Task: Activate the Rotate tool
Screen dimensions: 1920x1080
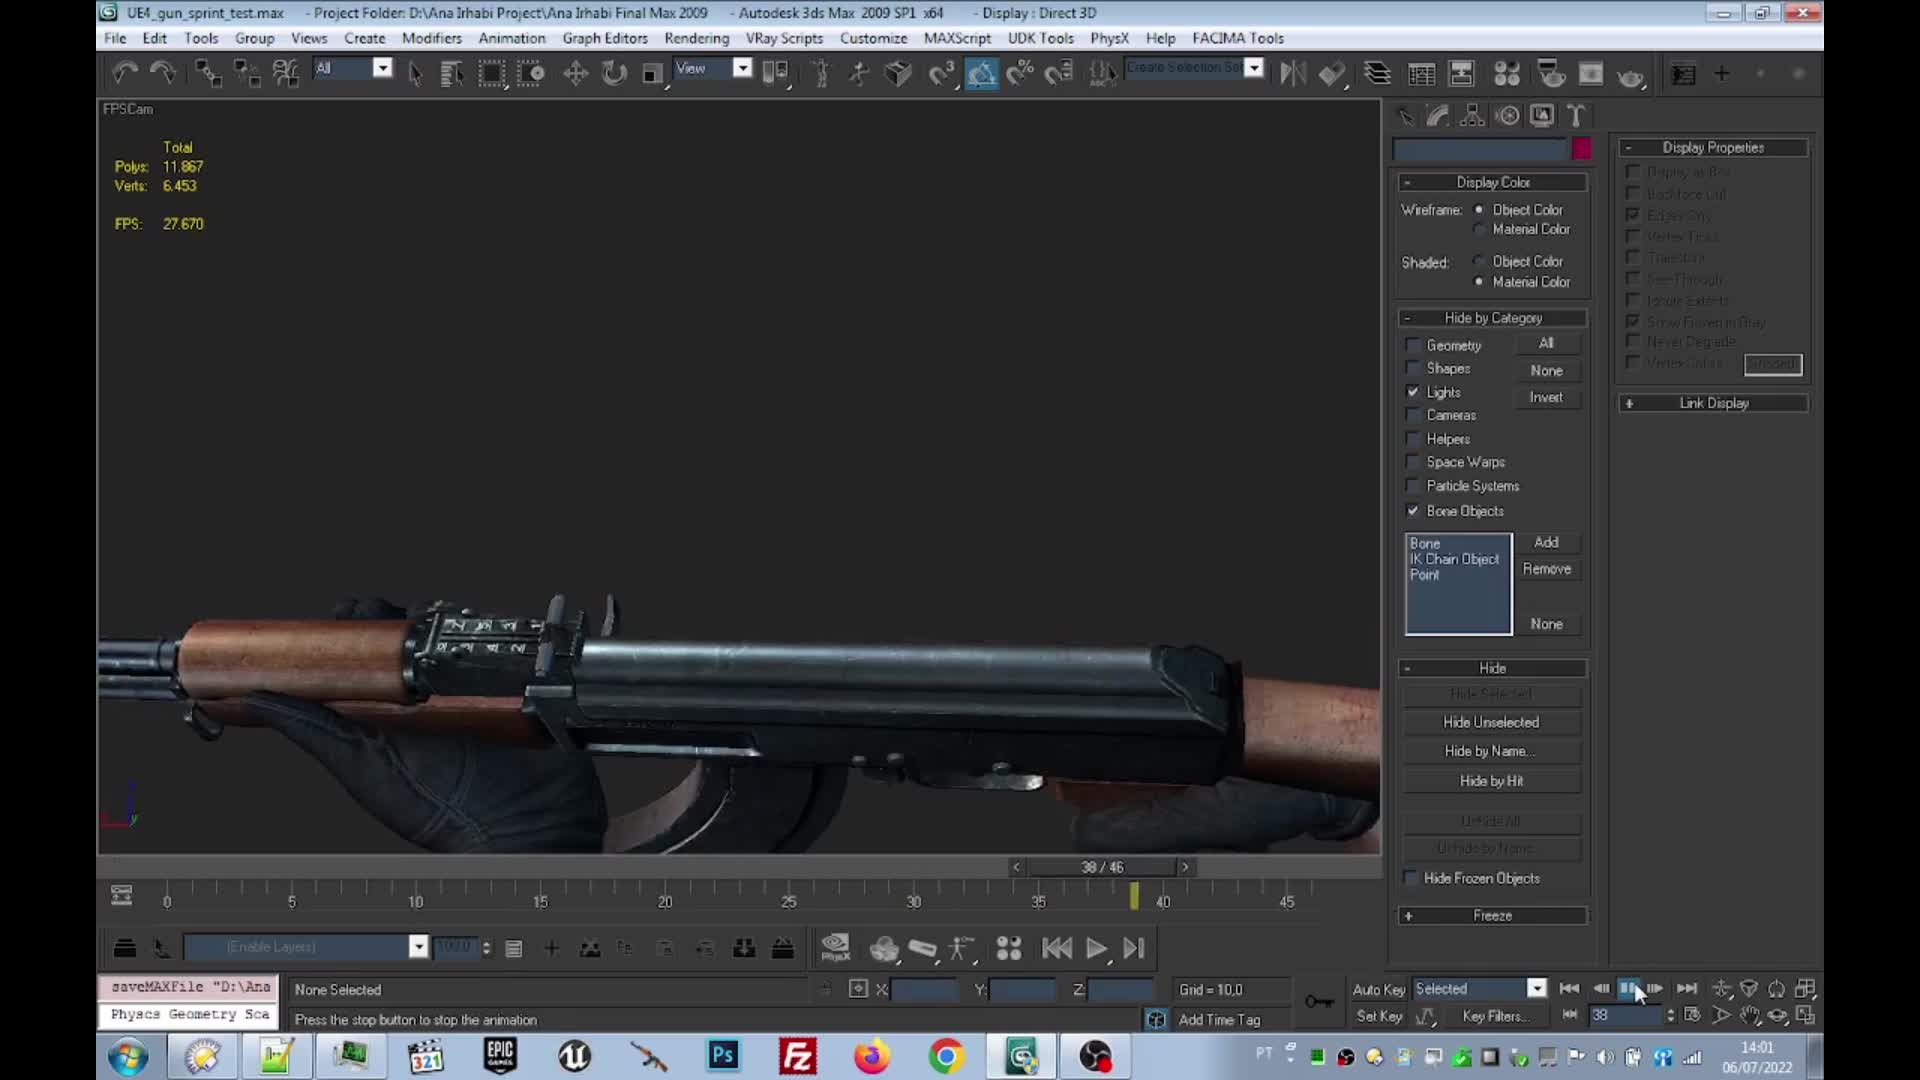Action: coord(614,73)
